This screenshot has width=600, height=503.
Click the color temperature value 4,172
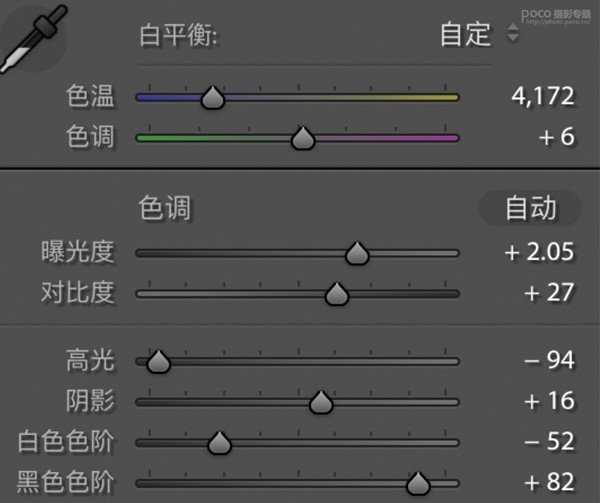coord(543,96)
